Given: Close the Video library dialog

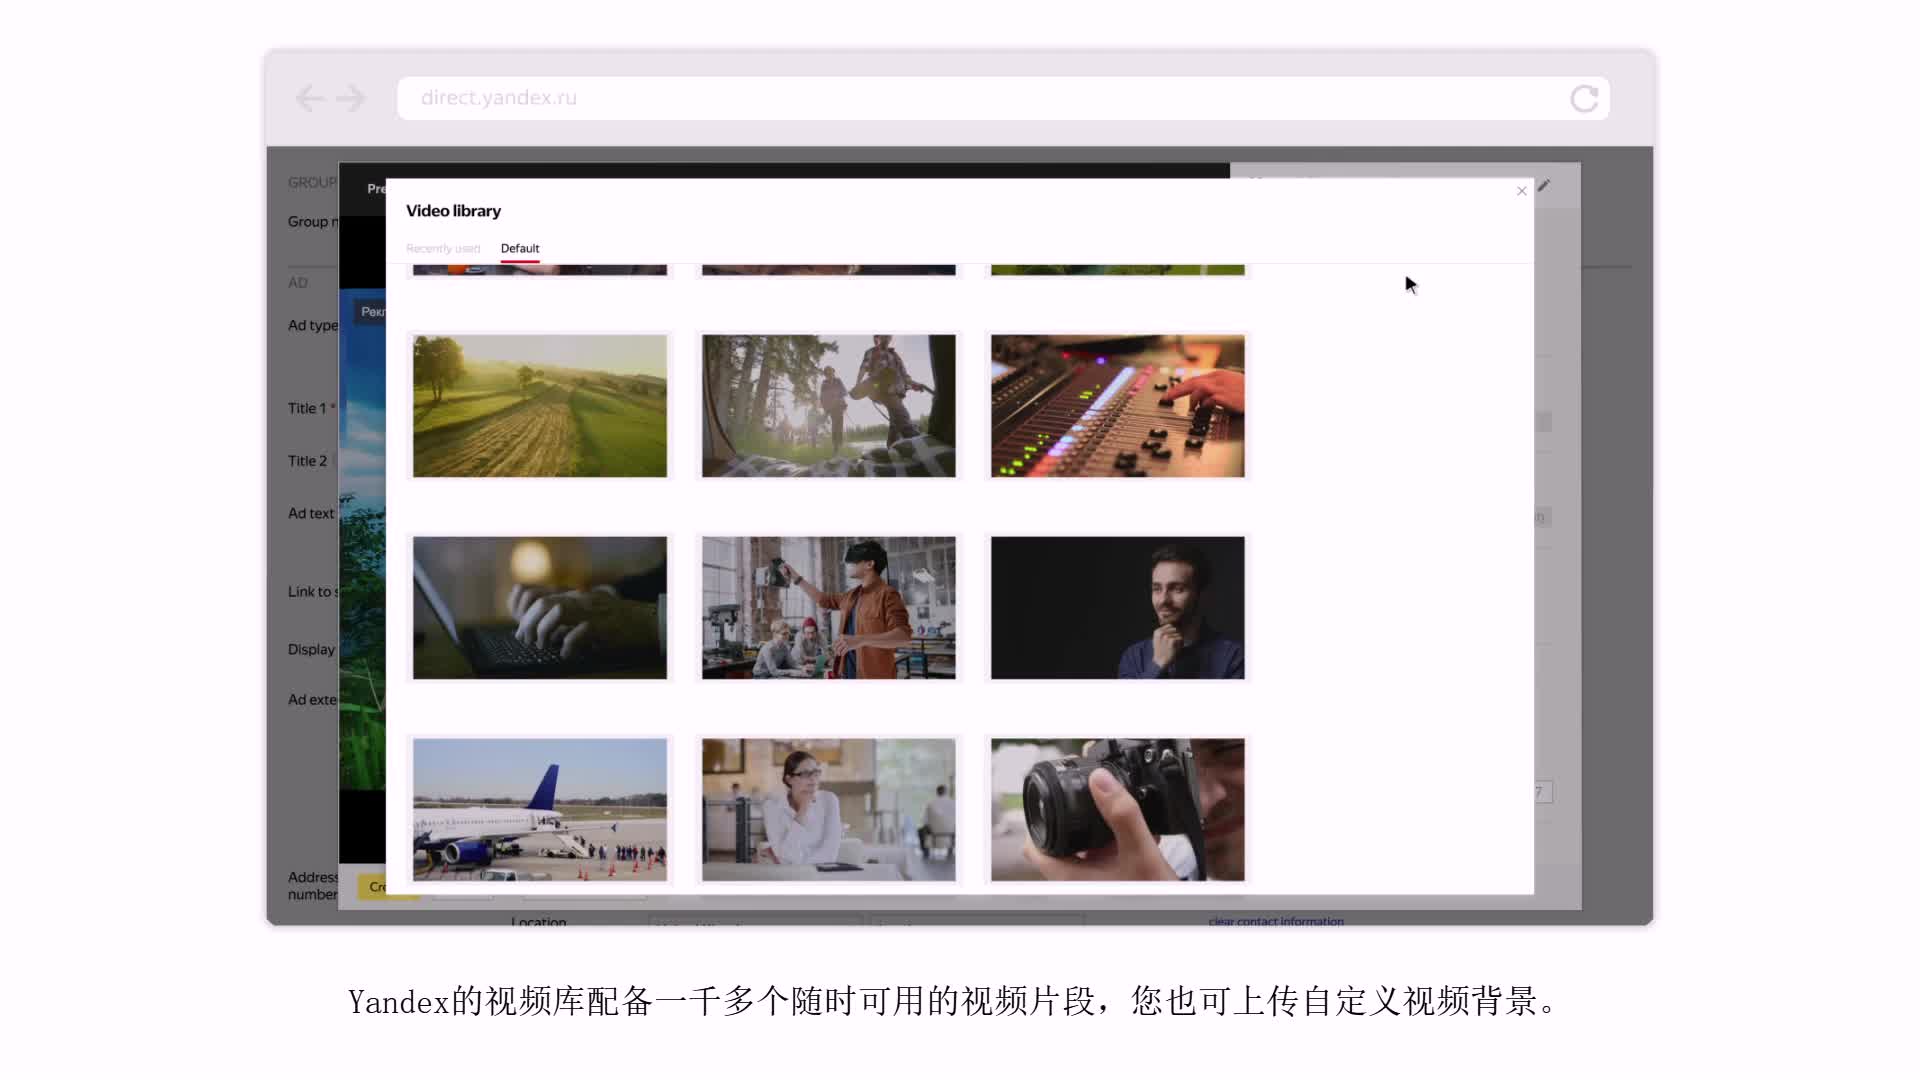Looking at the screenshot, I should tap(1522, 191).
